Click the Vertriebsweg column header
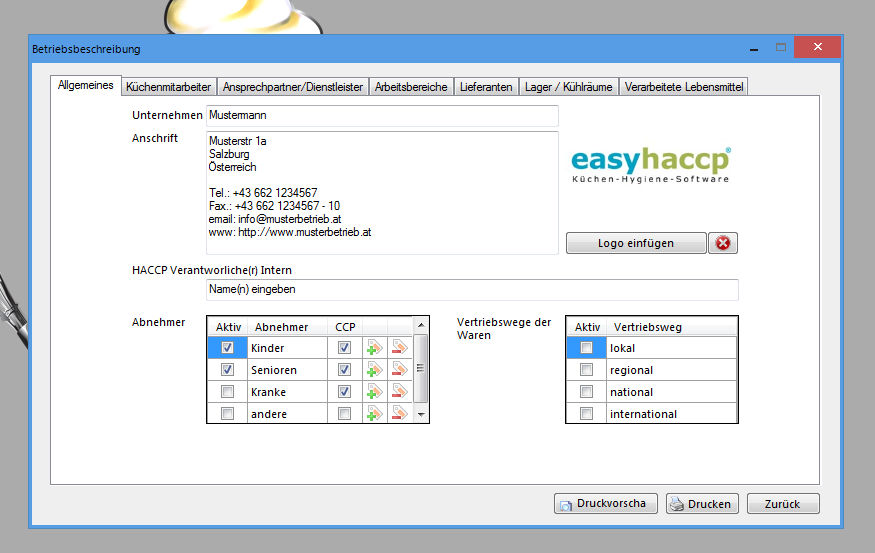 pos(671,327)
